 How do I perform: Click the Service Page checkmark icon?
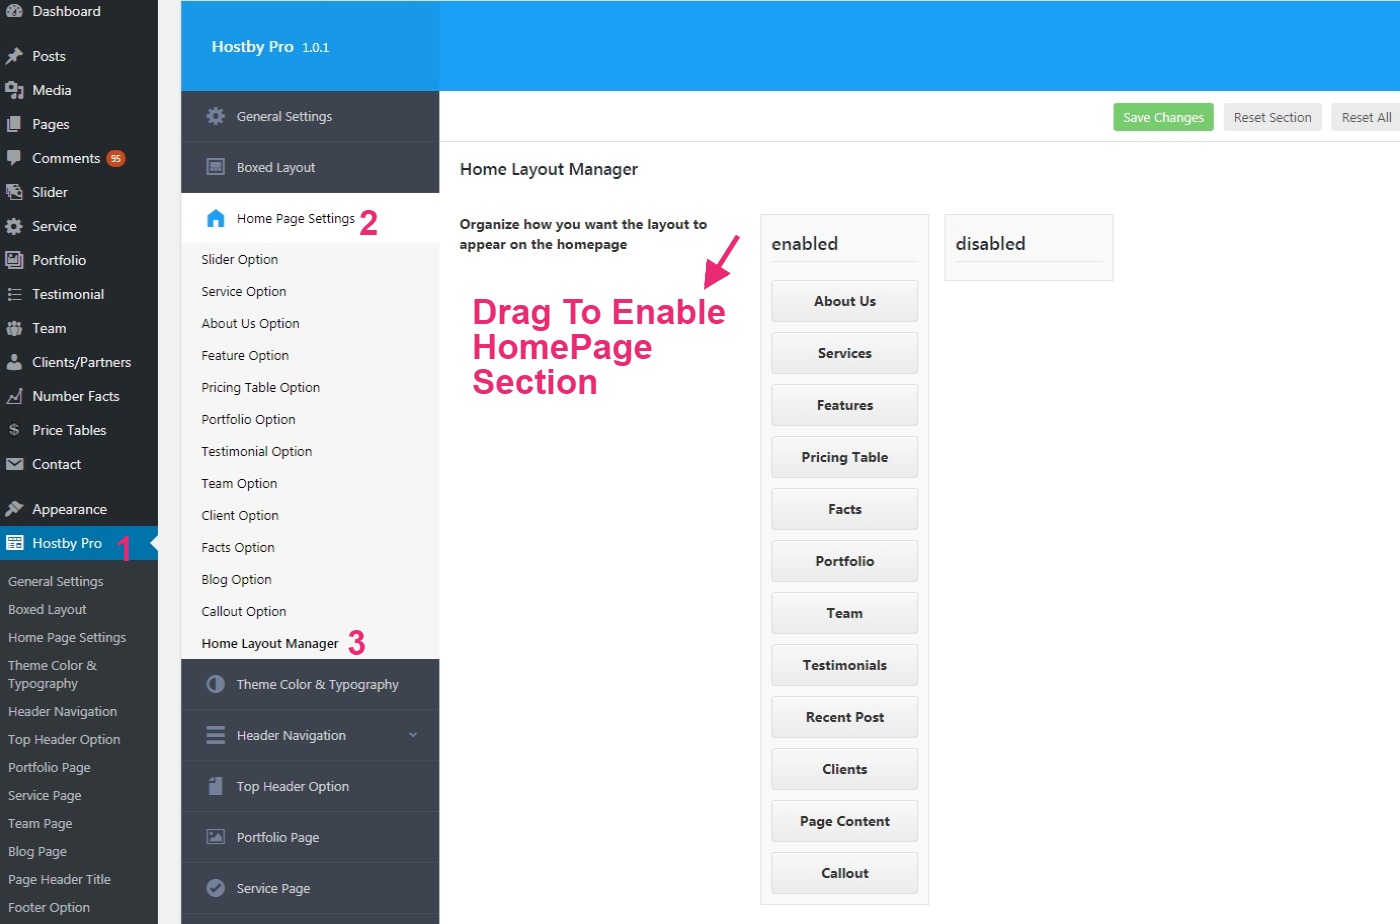(x=215, y=888)
